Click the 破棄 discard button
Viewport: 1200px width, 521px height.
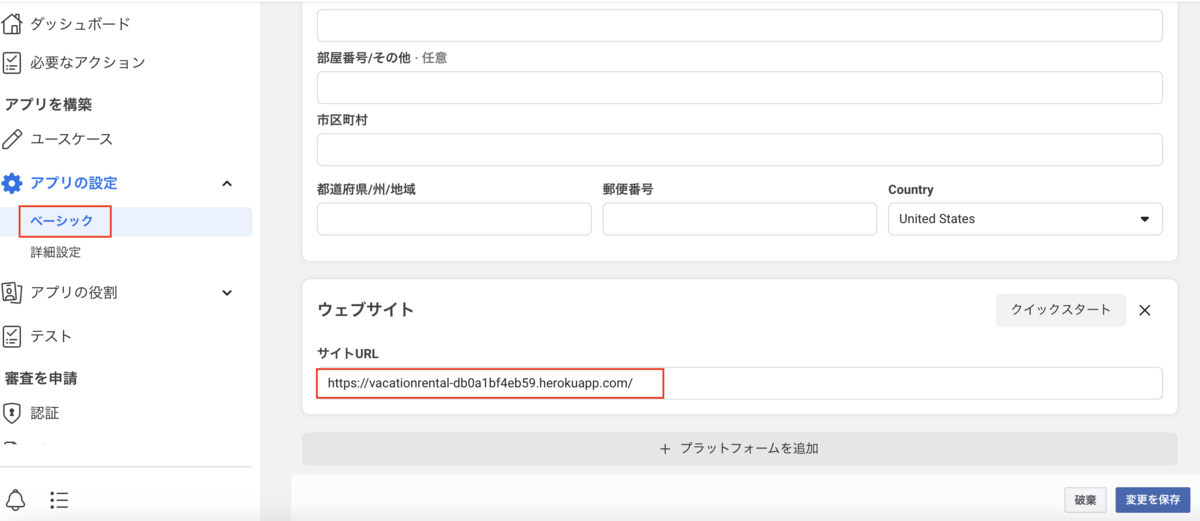click(1086, 499)
